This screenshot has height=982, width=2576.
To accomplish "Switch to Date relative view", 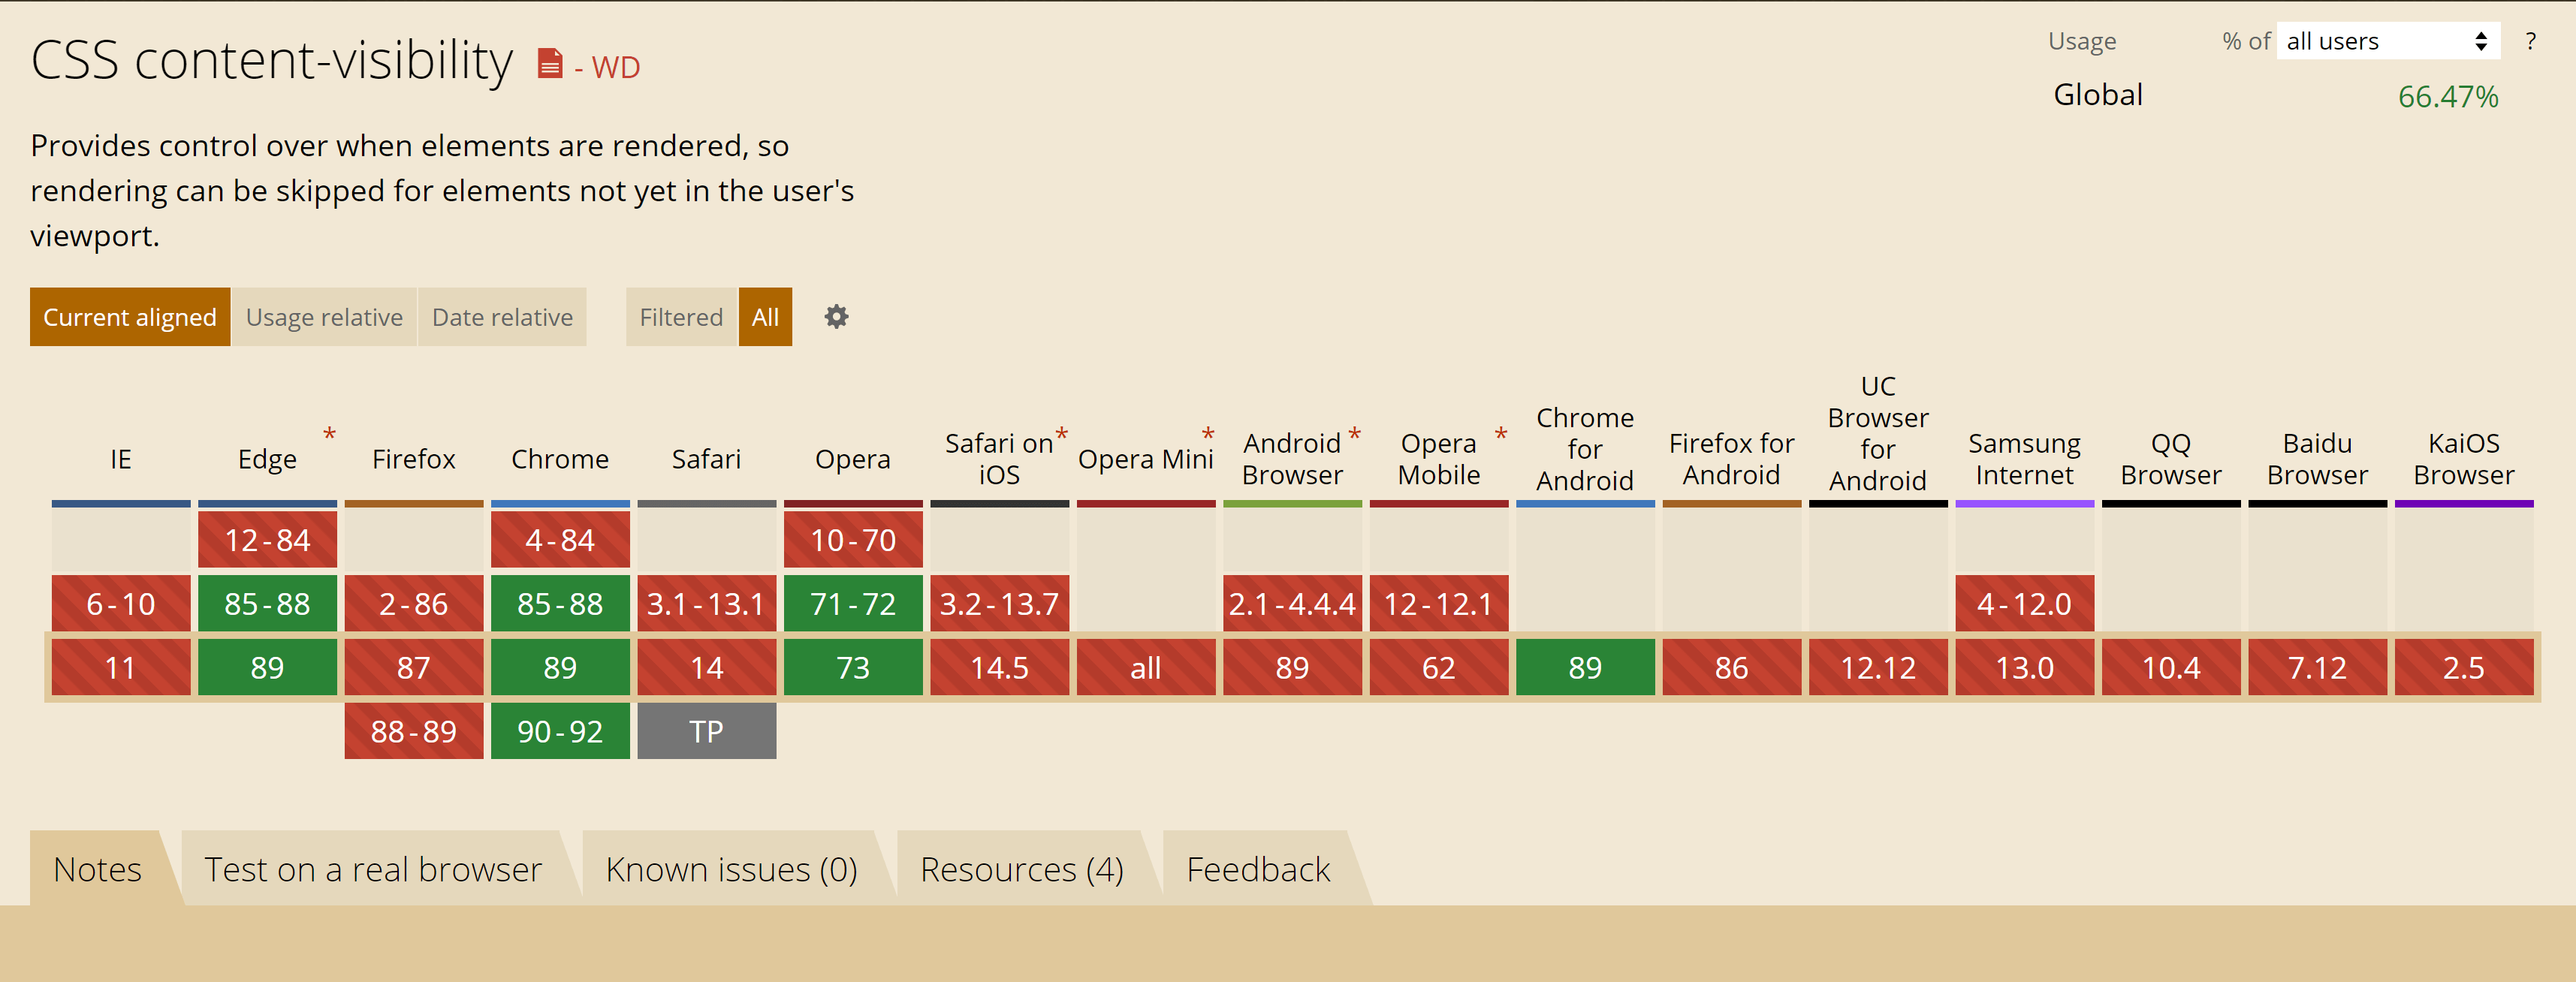I will coord(502,317).
